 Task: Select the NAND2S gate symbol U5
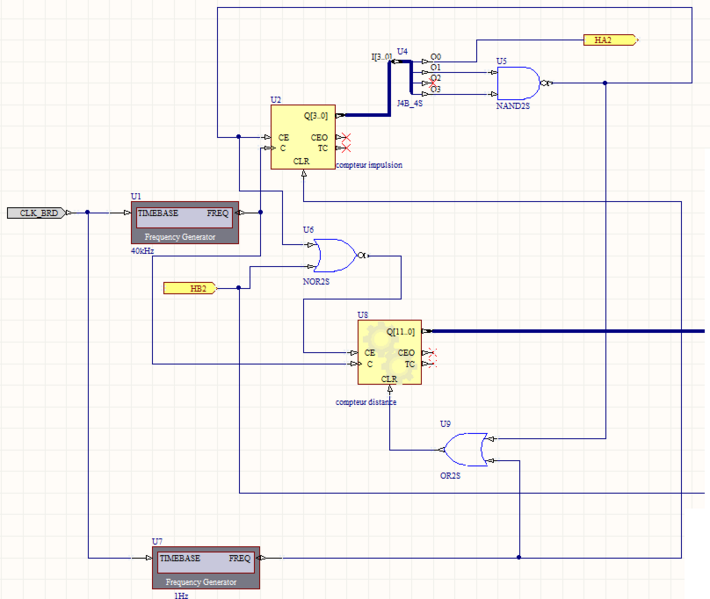pos(518,83)
